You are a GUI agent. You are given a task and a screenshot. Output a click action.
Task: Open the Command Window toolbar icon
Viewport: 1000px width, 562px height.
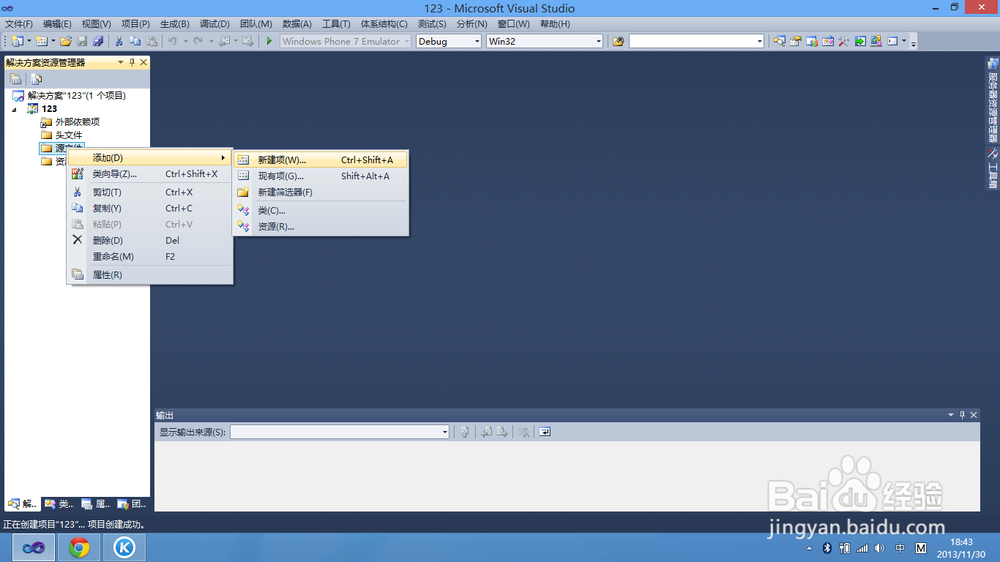[x=893, y=41]
